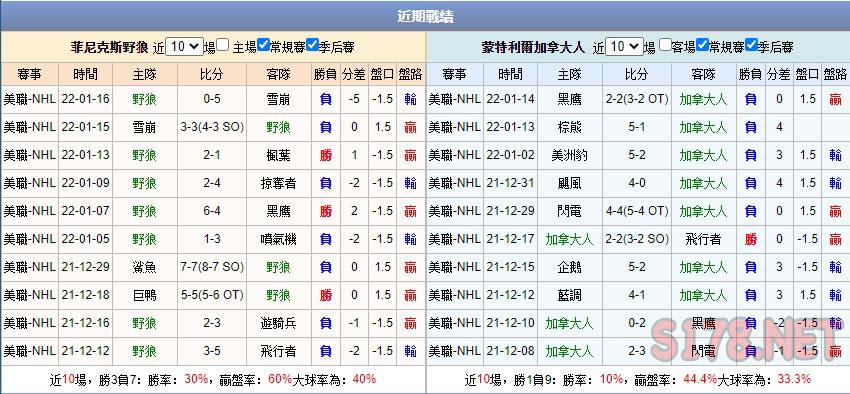Image resolution: width=850 pixels, height=394 pixels.
Task: Click the -5 goal difference cell
Action: 354,99
